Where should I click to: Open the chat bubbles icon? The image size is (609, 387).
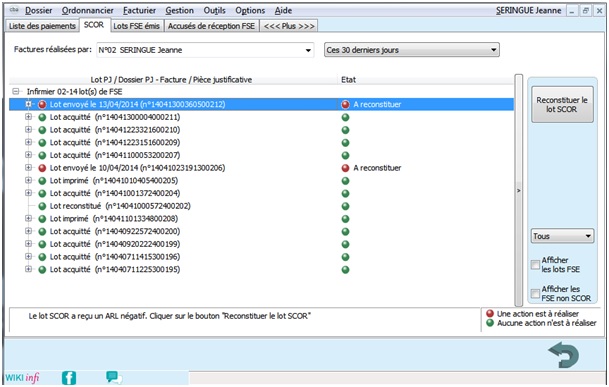(x=114, y=377)
